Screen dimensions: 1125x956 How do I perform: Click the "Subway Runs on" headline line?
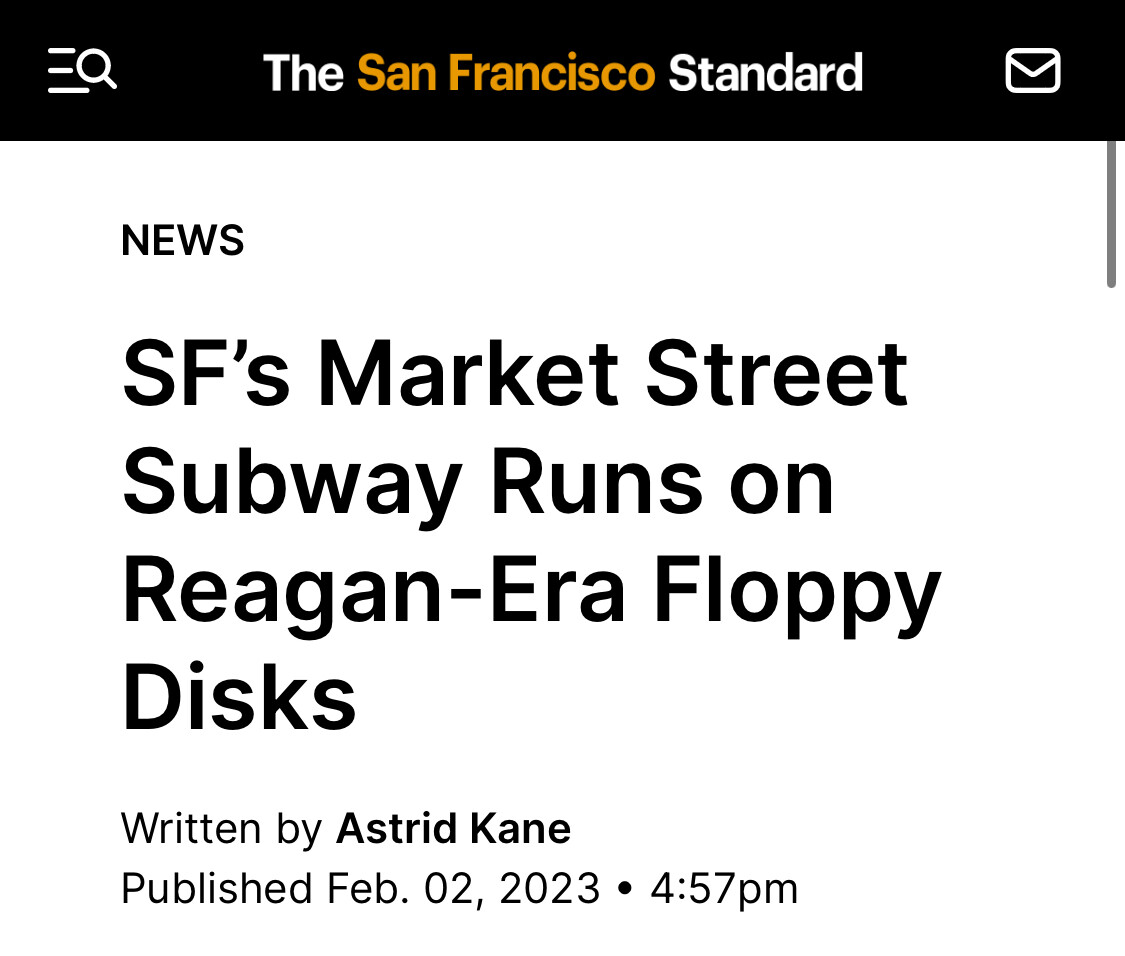point(478,483)
